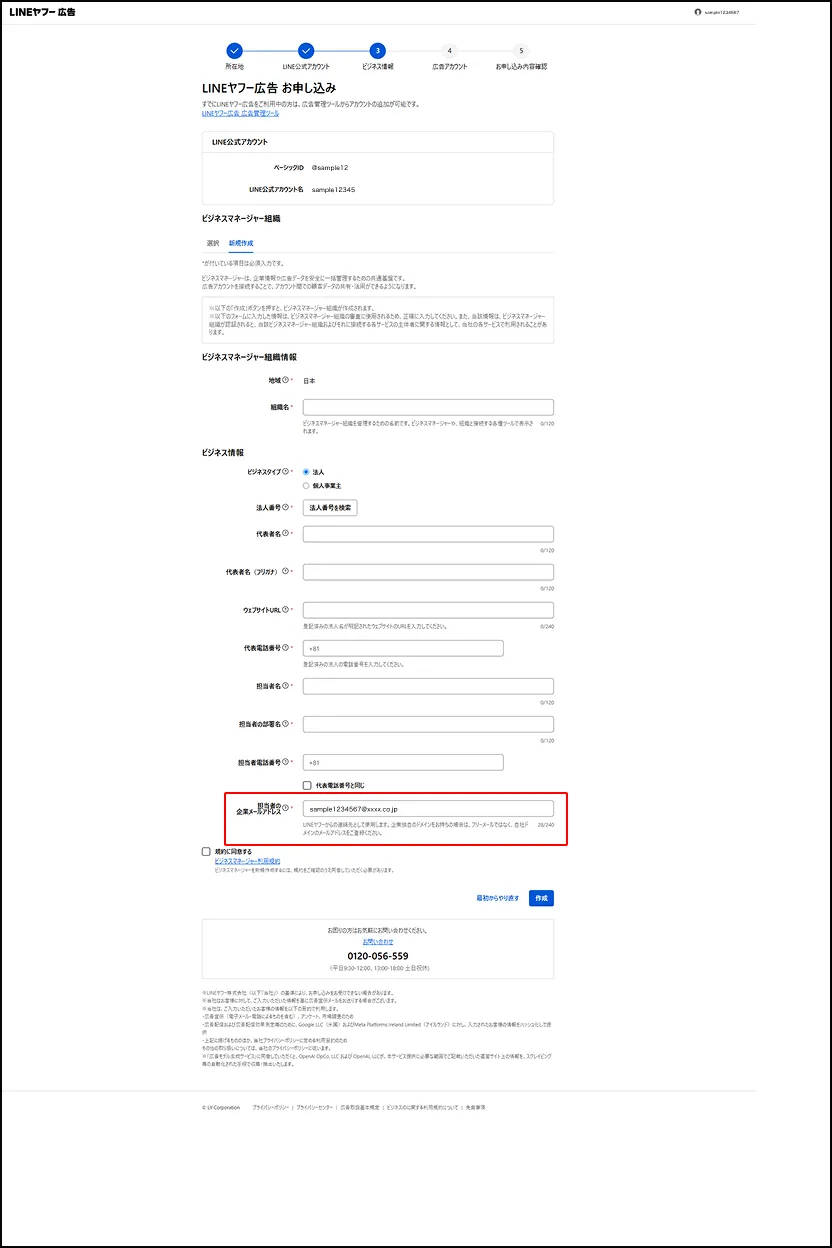Click the help icon next to ウェブサイトURL

(286, 609)
